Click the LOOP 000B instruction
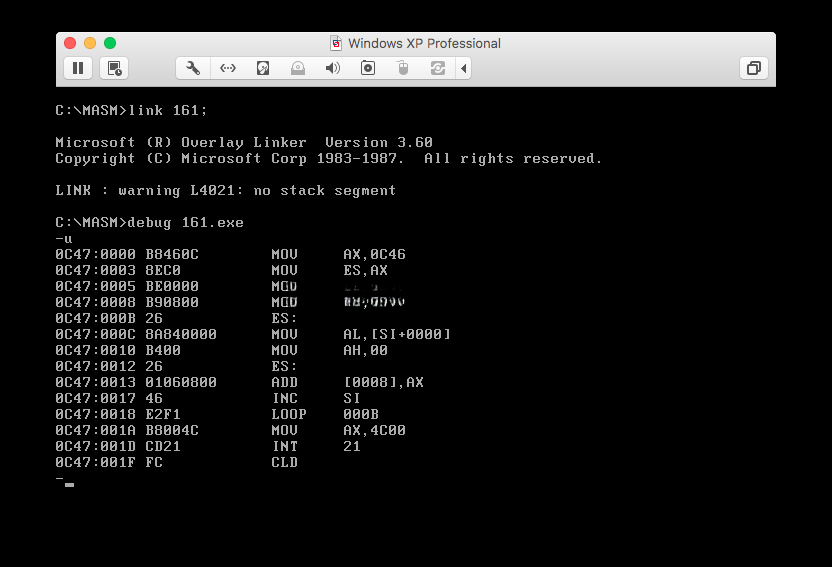832x567 pixels. (x=217, y=414)
